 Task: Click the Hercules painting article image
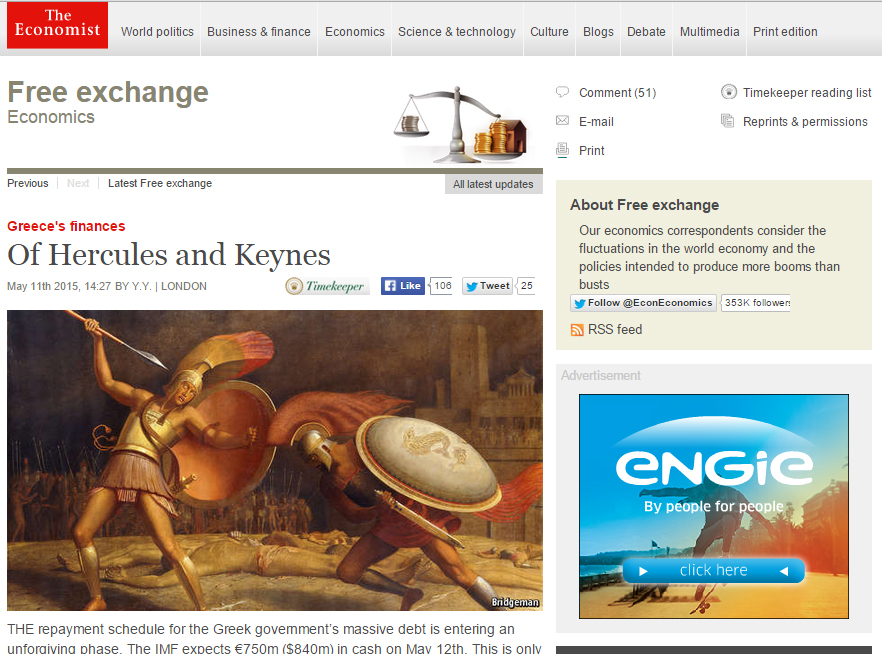click(x=274, y=460)
